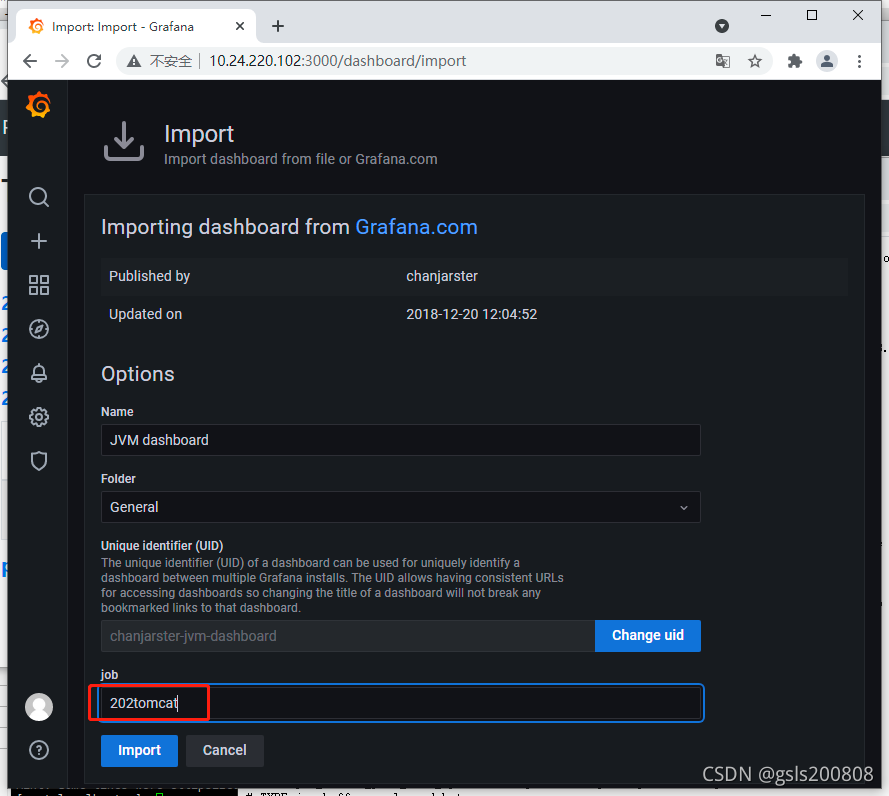Click the Unique identifier (UID) label
This screenshot has width=889, height=796.
point(162,545)
